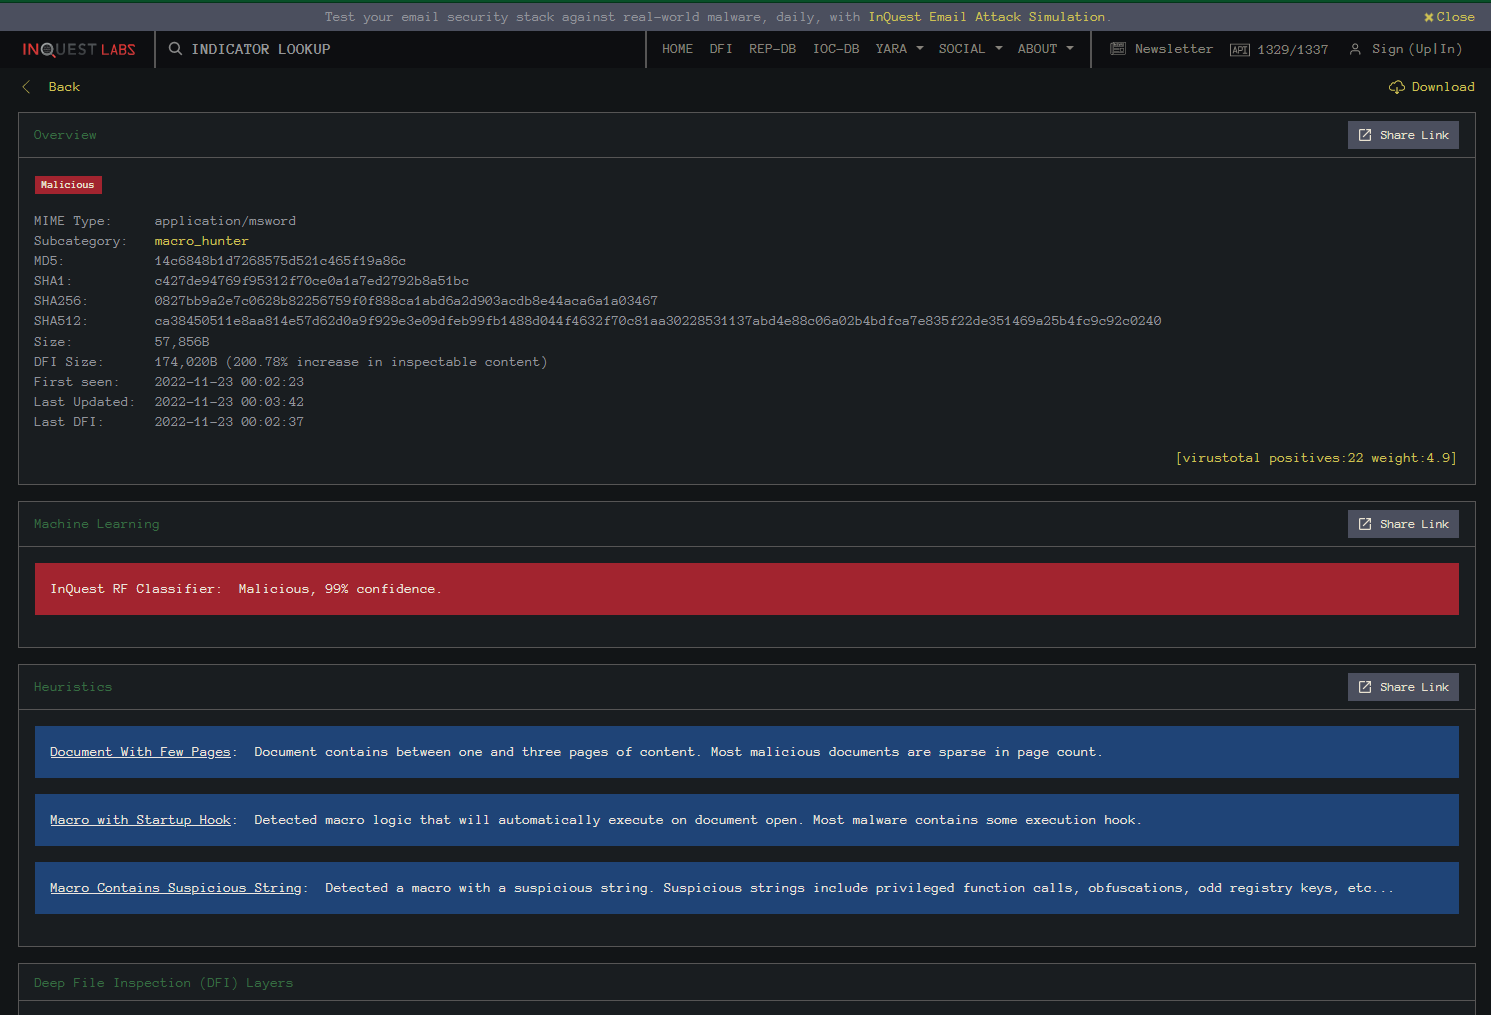The width and height of the screenshot is (1491, 1015).
Task: Click the Last Updated timestamp 00:03:42
Action: coord(229,402)
